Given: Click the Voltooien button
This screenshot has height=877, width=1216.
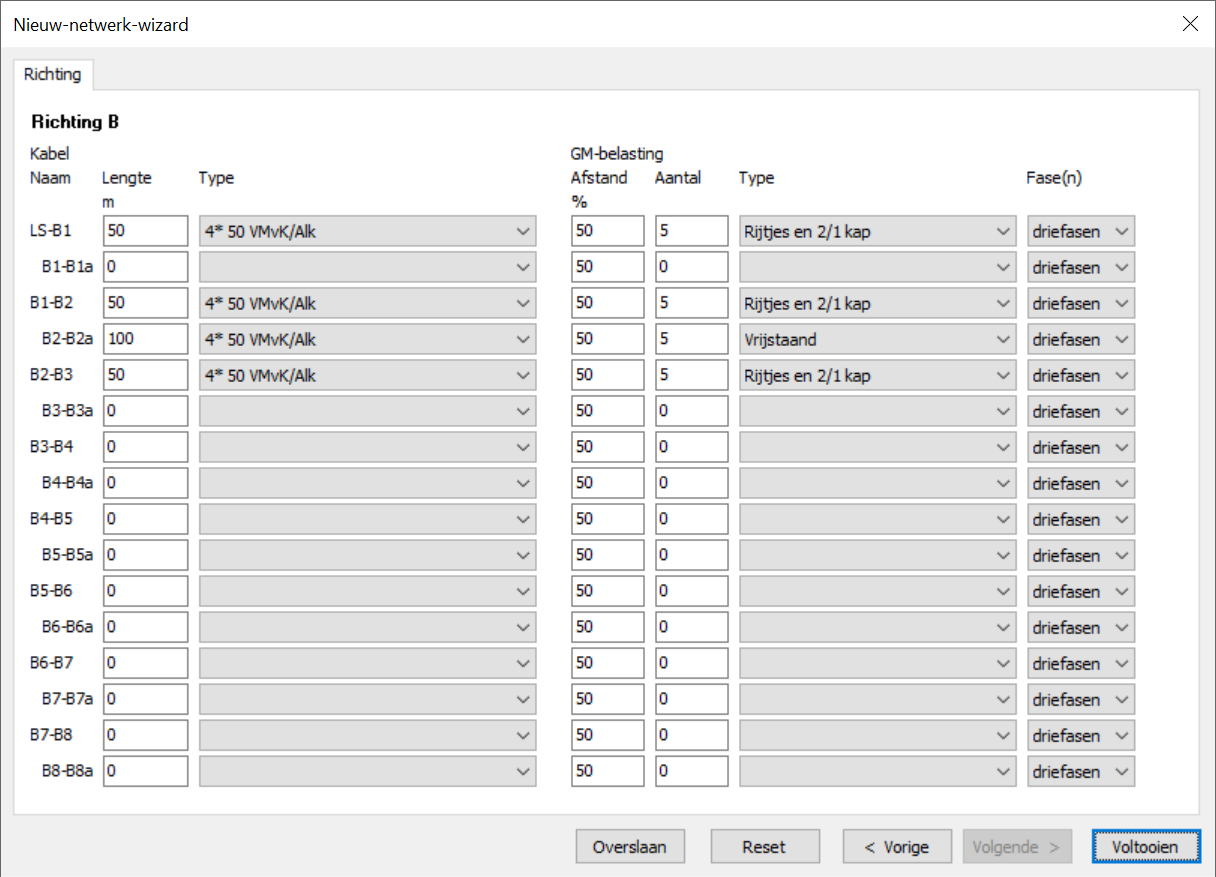Looking at the screenshot, I should coord(1145,847).
